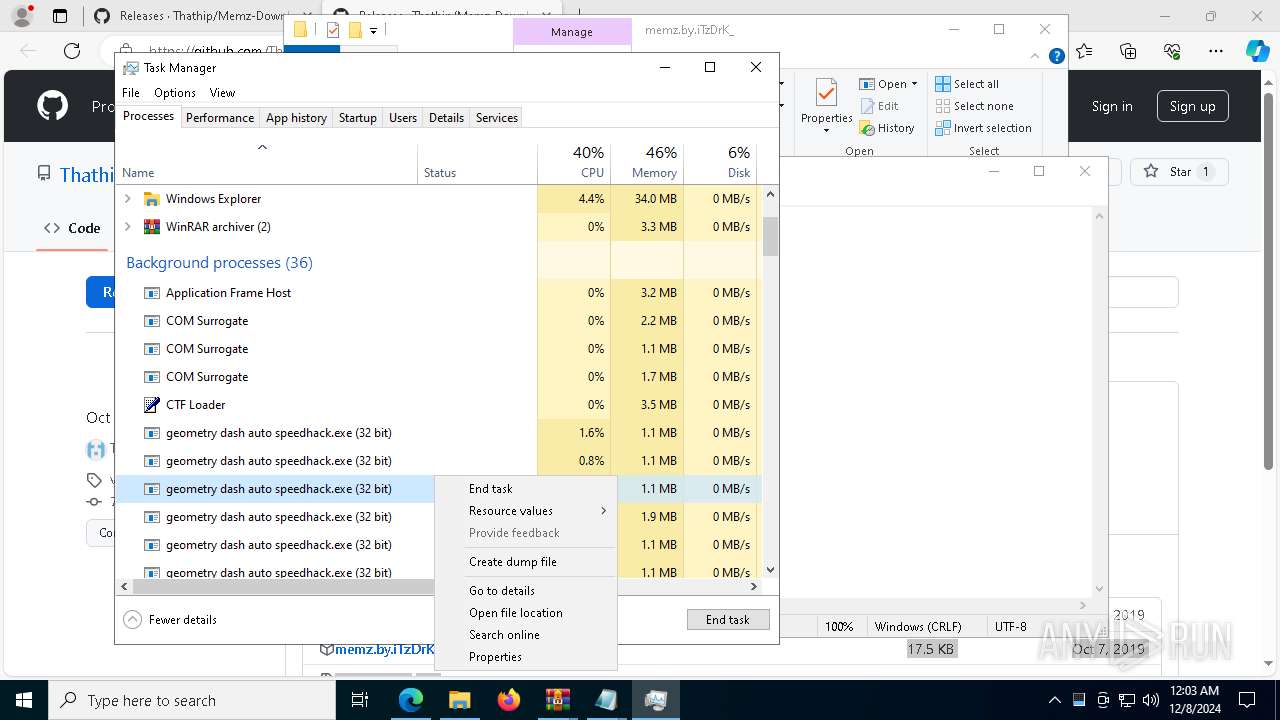This screenshot has width=1280, height=720.
Task: Expand the WinRAR archiver process group
Action: pyautogui.click(x=128, y=227)
